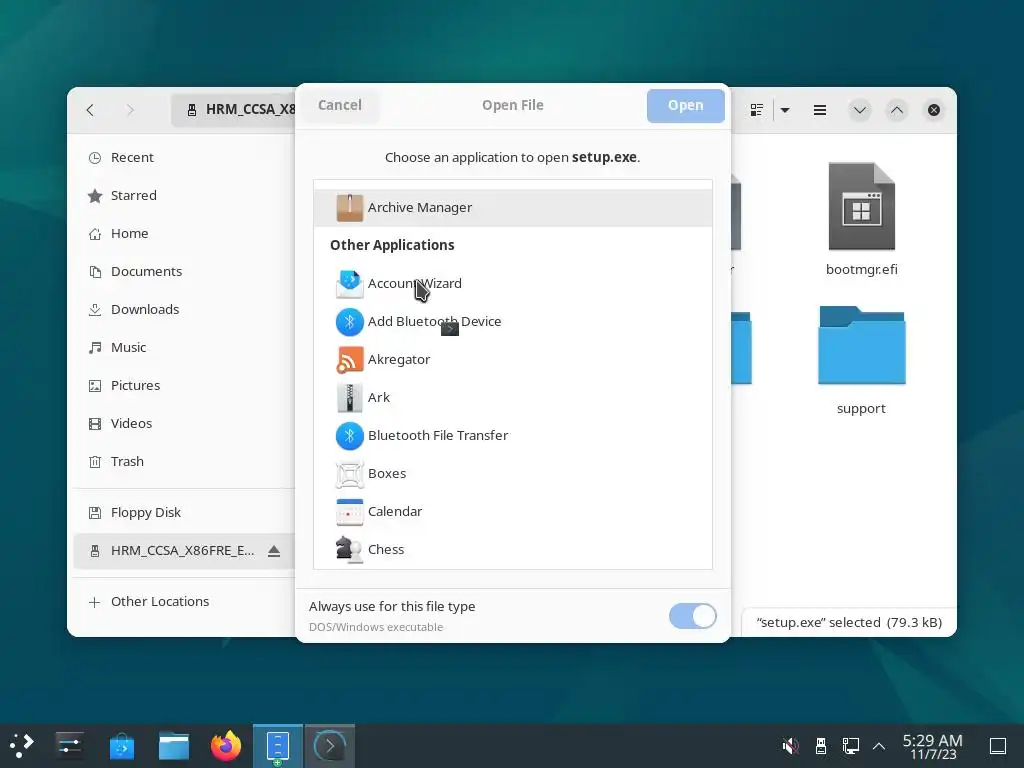Open the Files hamburger menu
The width and height of the screenshot is (1024, 768).
pyautogui.click(x=820, y=110)
